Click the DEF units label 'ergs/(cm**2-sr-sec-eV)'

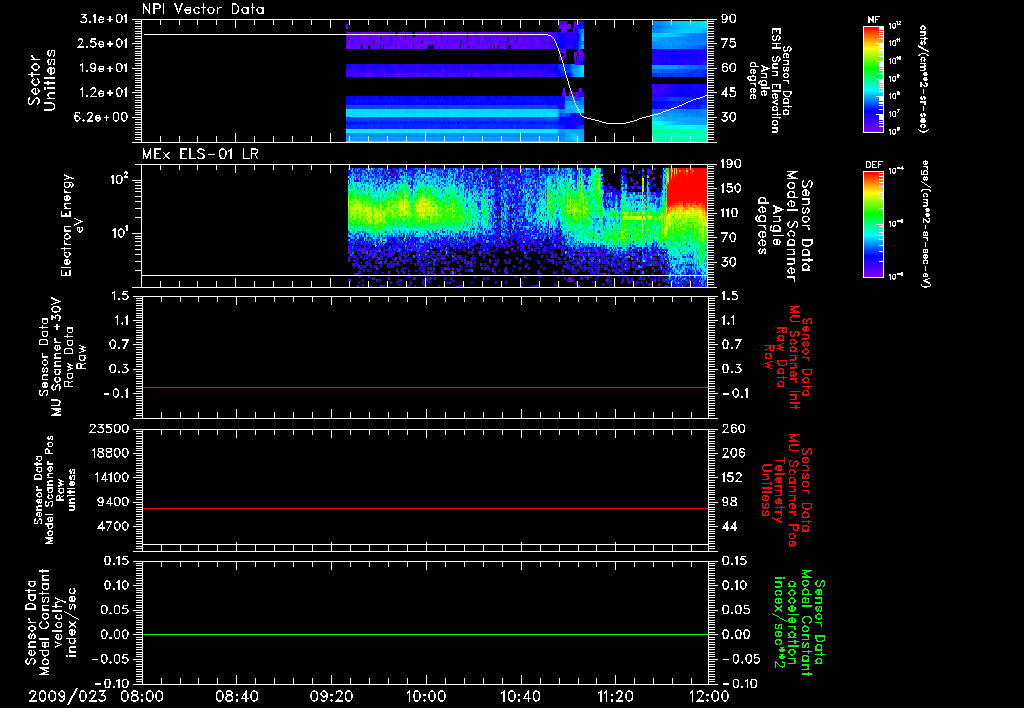click(x=925, y=225)
